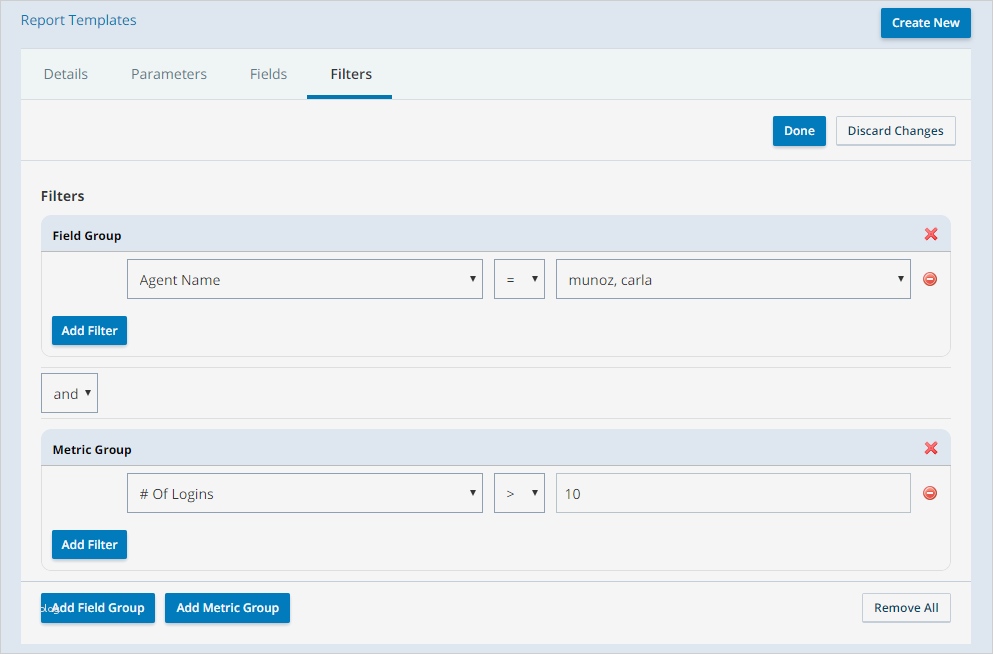Add Filter to the Field Group
Screen dimensions: 993x654
coord(89,331)
